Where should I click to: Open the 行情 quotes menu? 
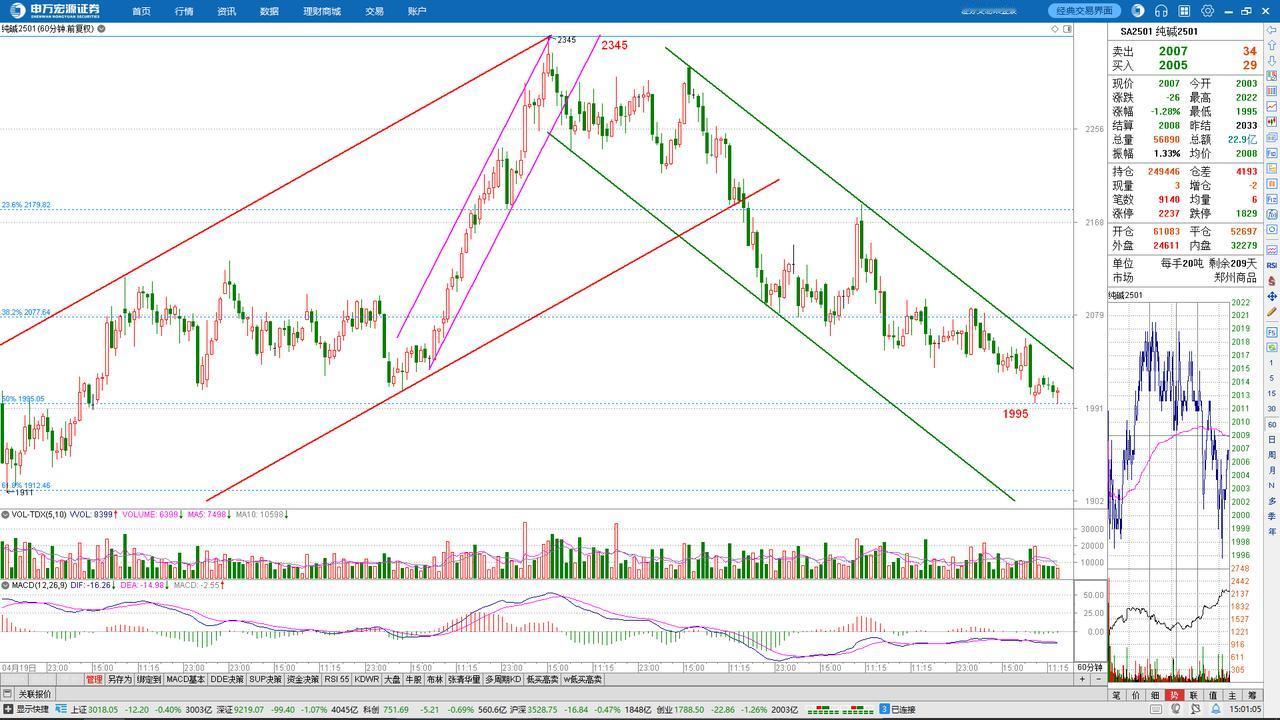point(184,11)
